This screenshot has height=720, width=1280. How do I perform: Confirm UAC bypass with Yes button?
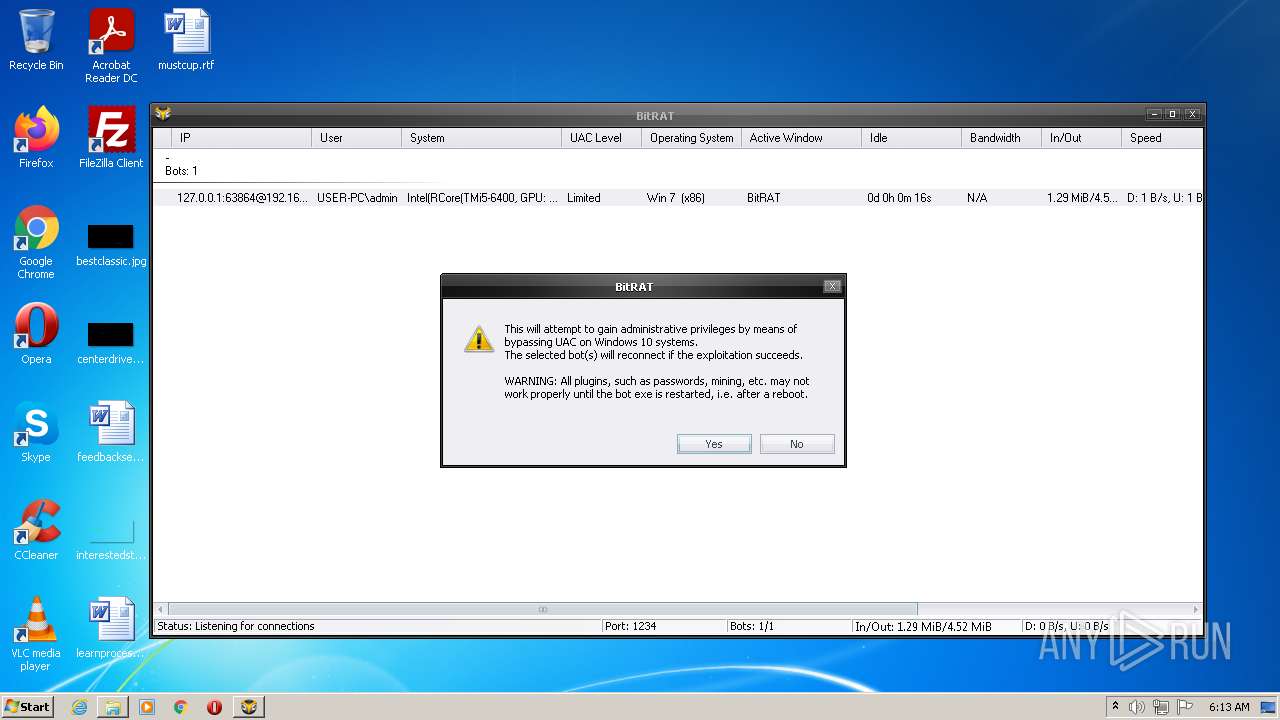point(714,444)
